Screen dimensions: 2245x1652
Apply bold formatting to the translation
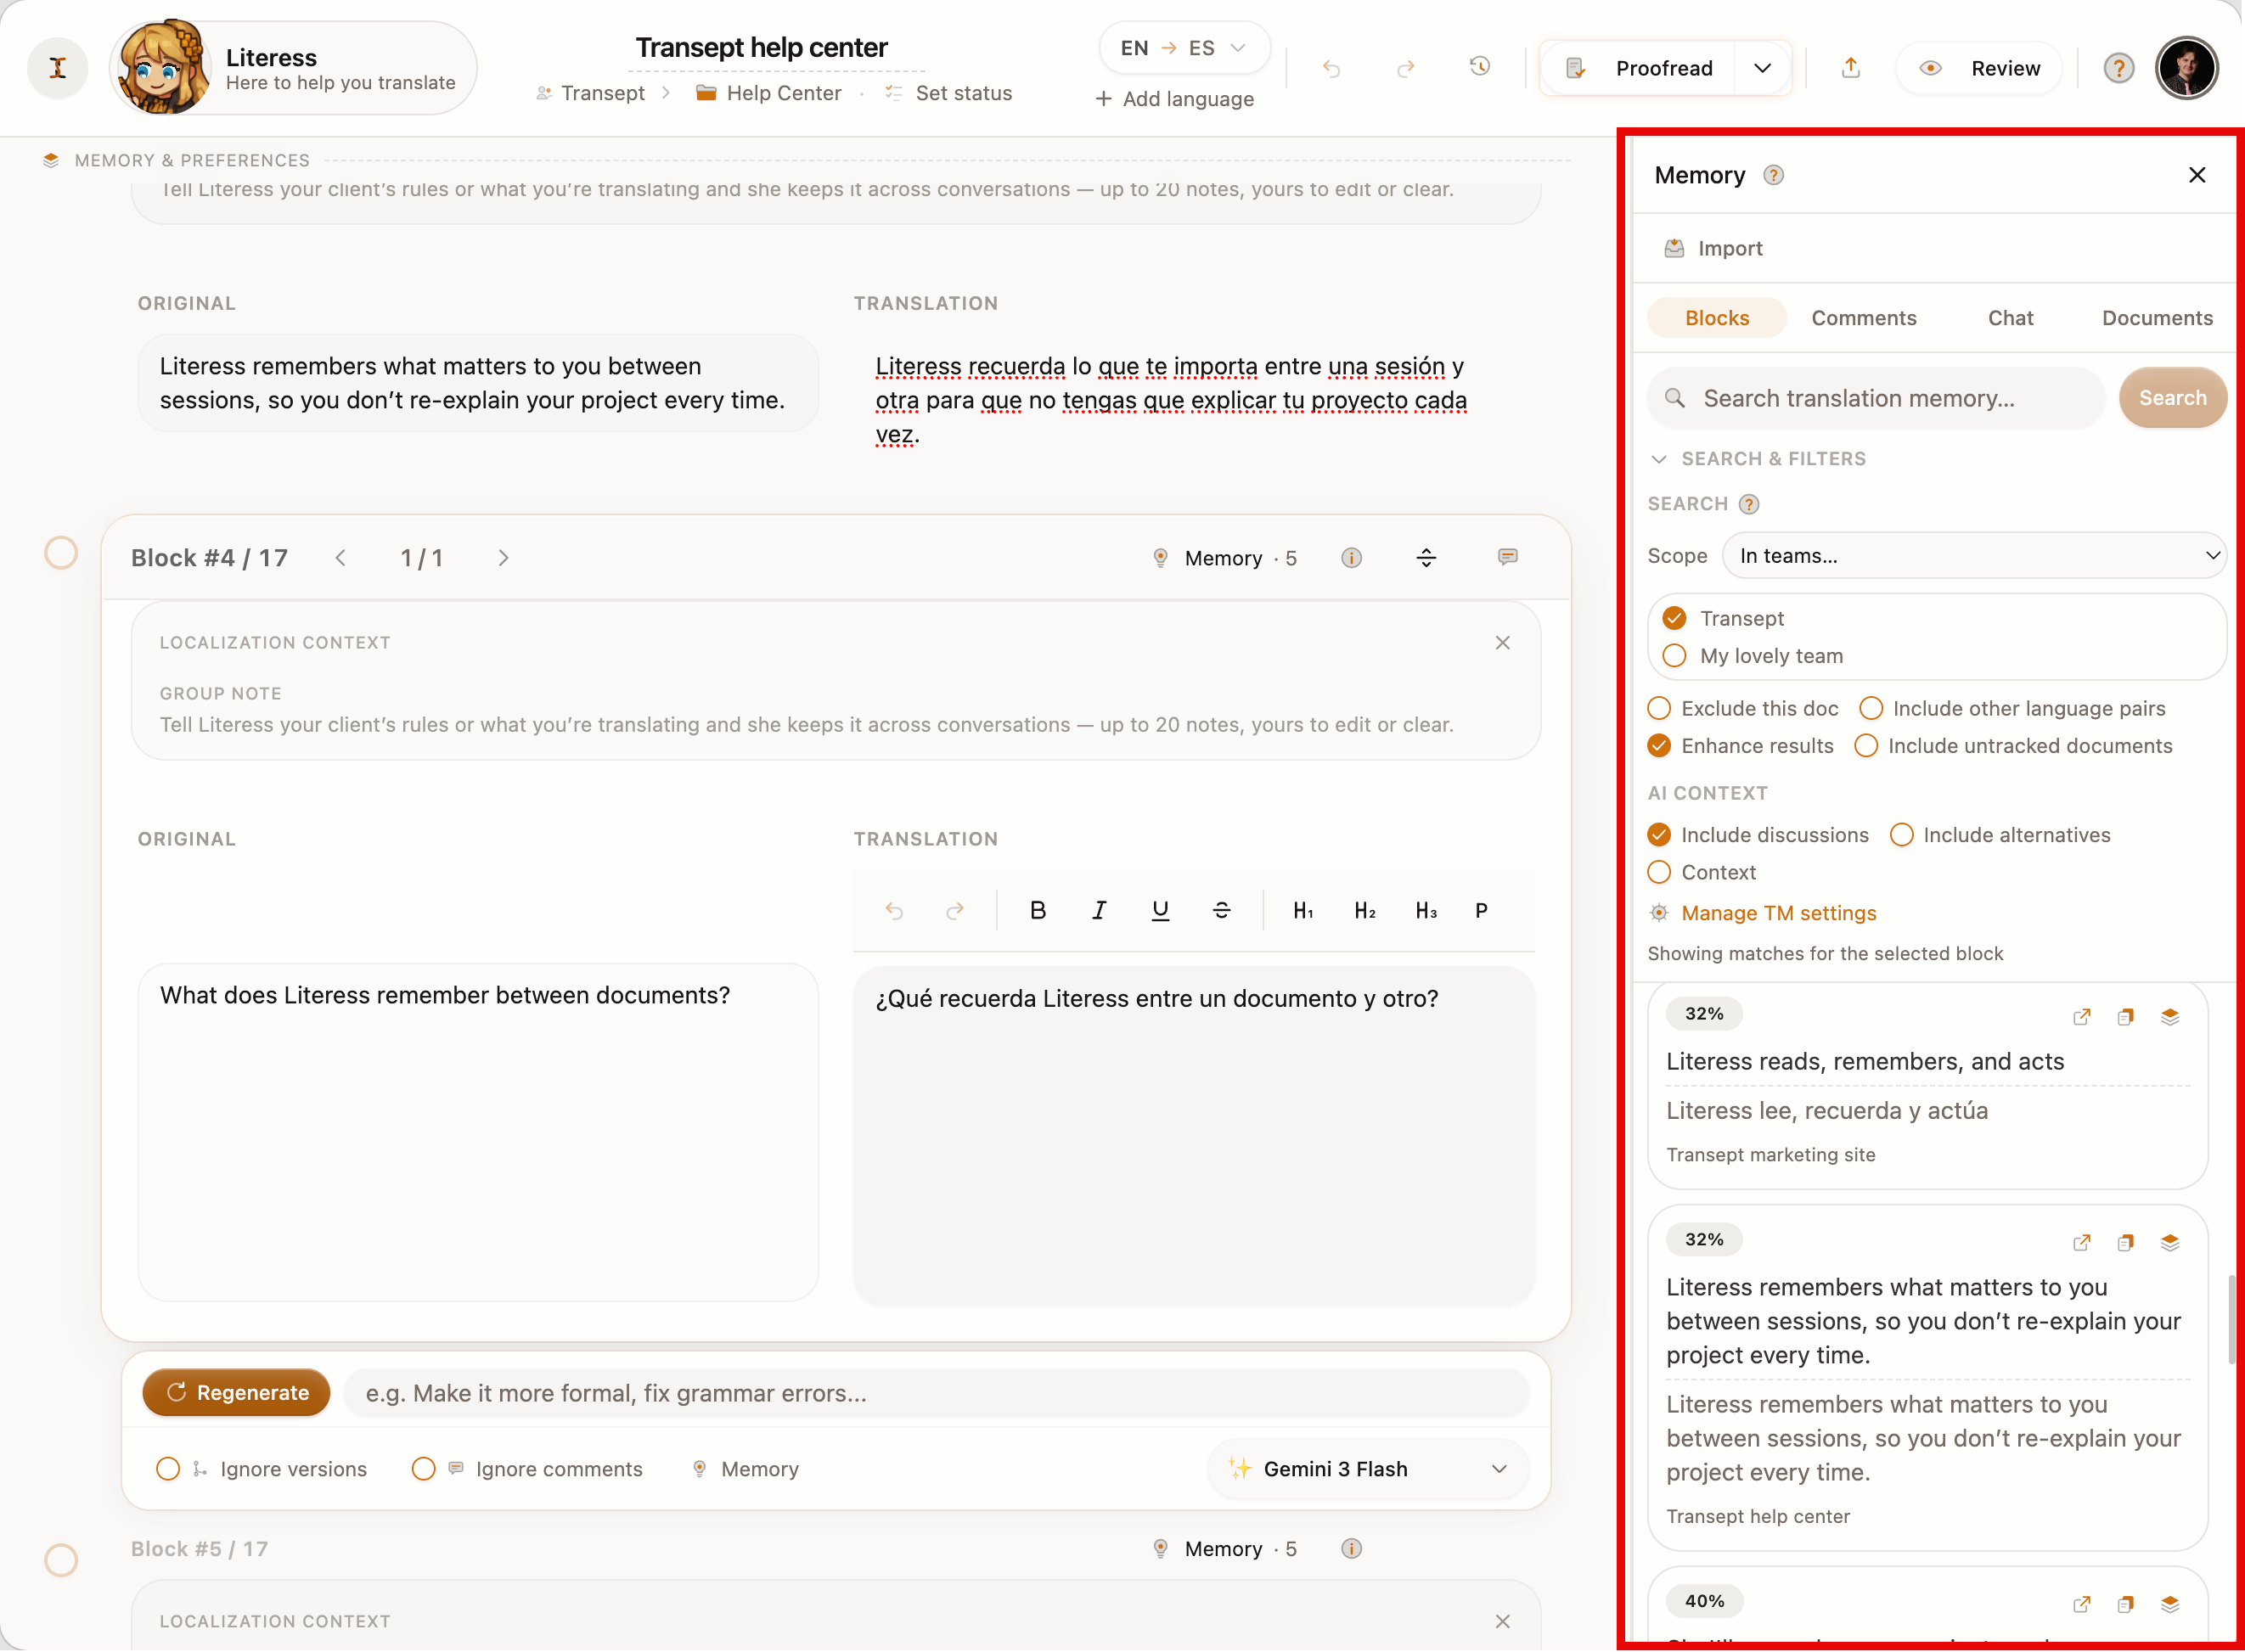tap(1038, 910)
